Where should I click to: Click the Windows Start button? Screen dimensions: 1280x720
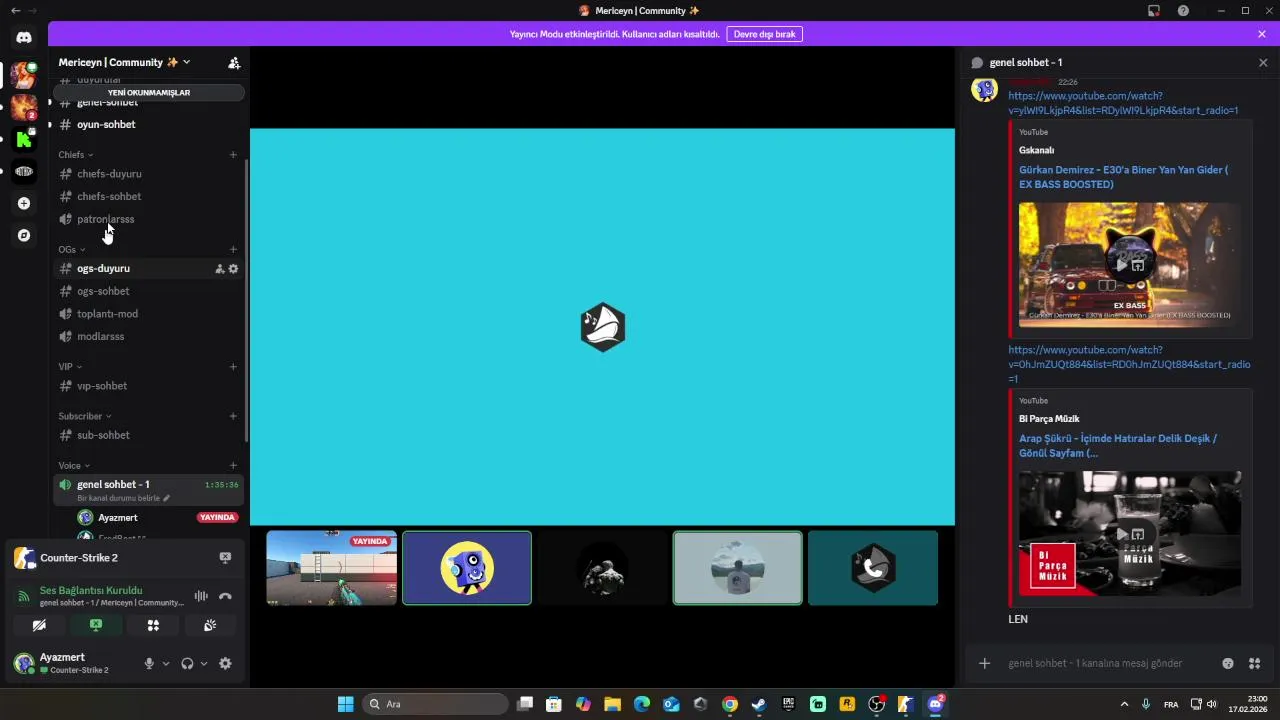tap(345, 704)
